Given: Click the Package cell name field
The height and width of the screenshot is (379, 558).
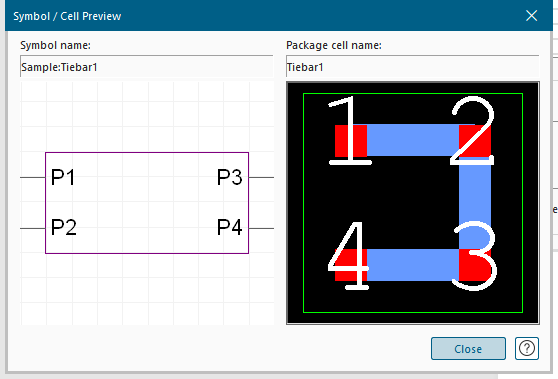Looking at the screenshot, I should click(x=412, y=67).
